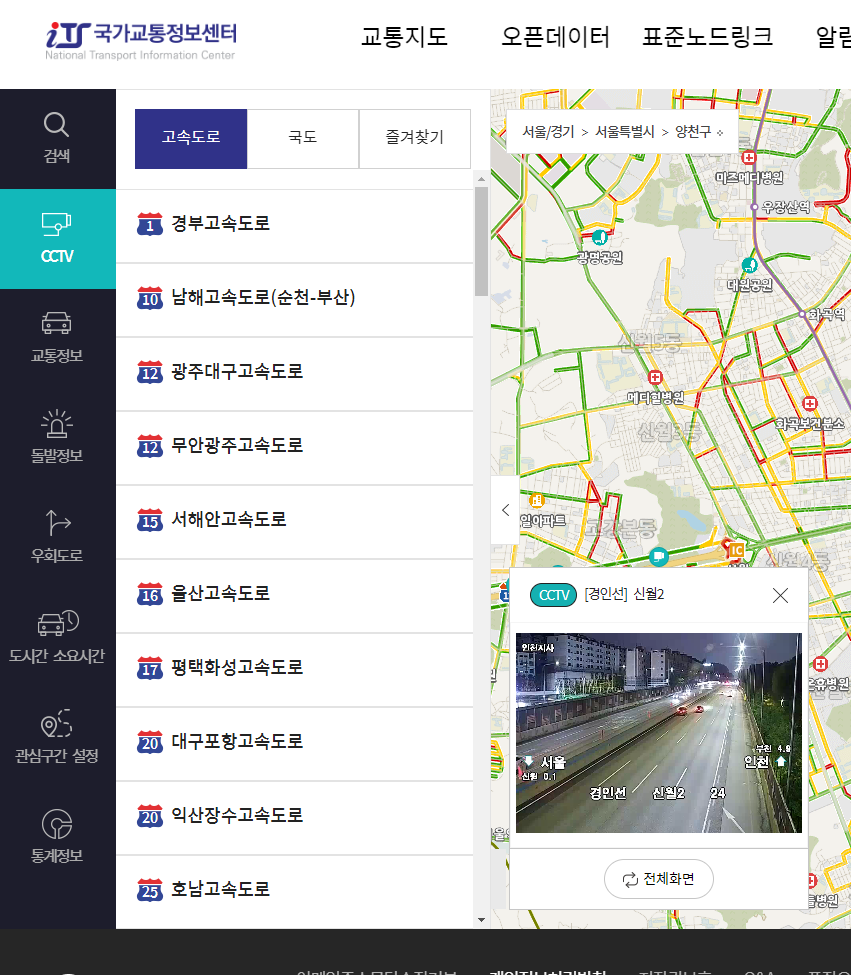Viewport: 851px width, 975px height.
Task: Click the hospital marker at 메디힐병원
Action: (655, 377)
